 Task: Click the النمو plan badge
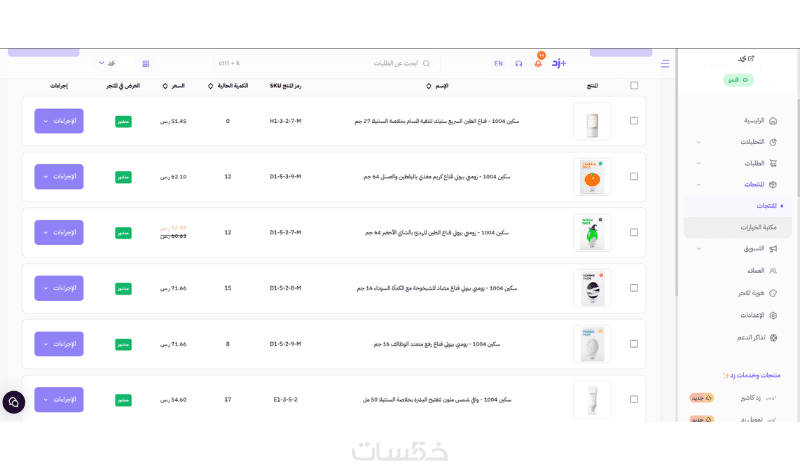tap(738, 80)
